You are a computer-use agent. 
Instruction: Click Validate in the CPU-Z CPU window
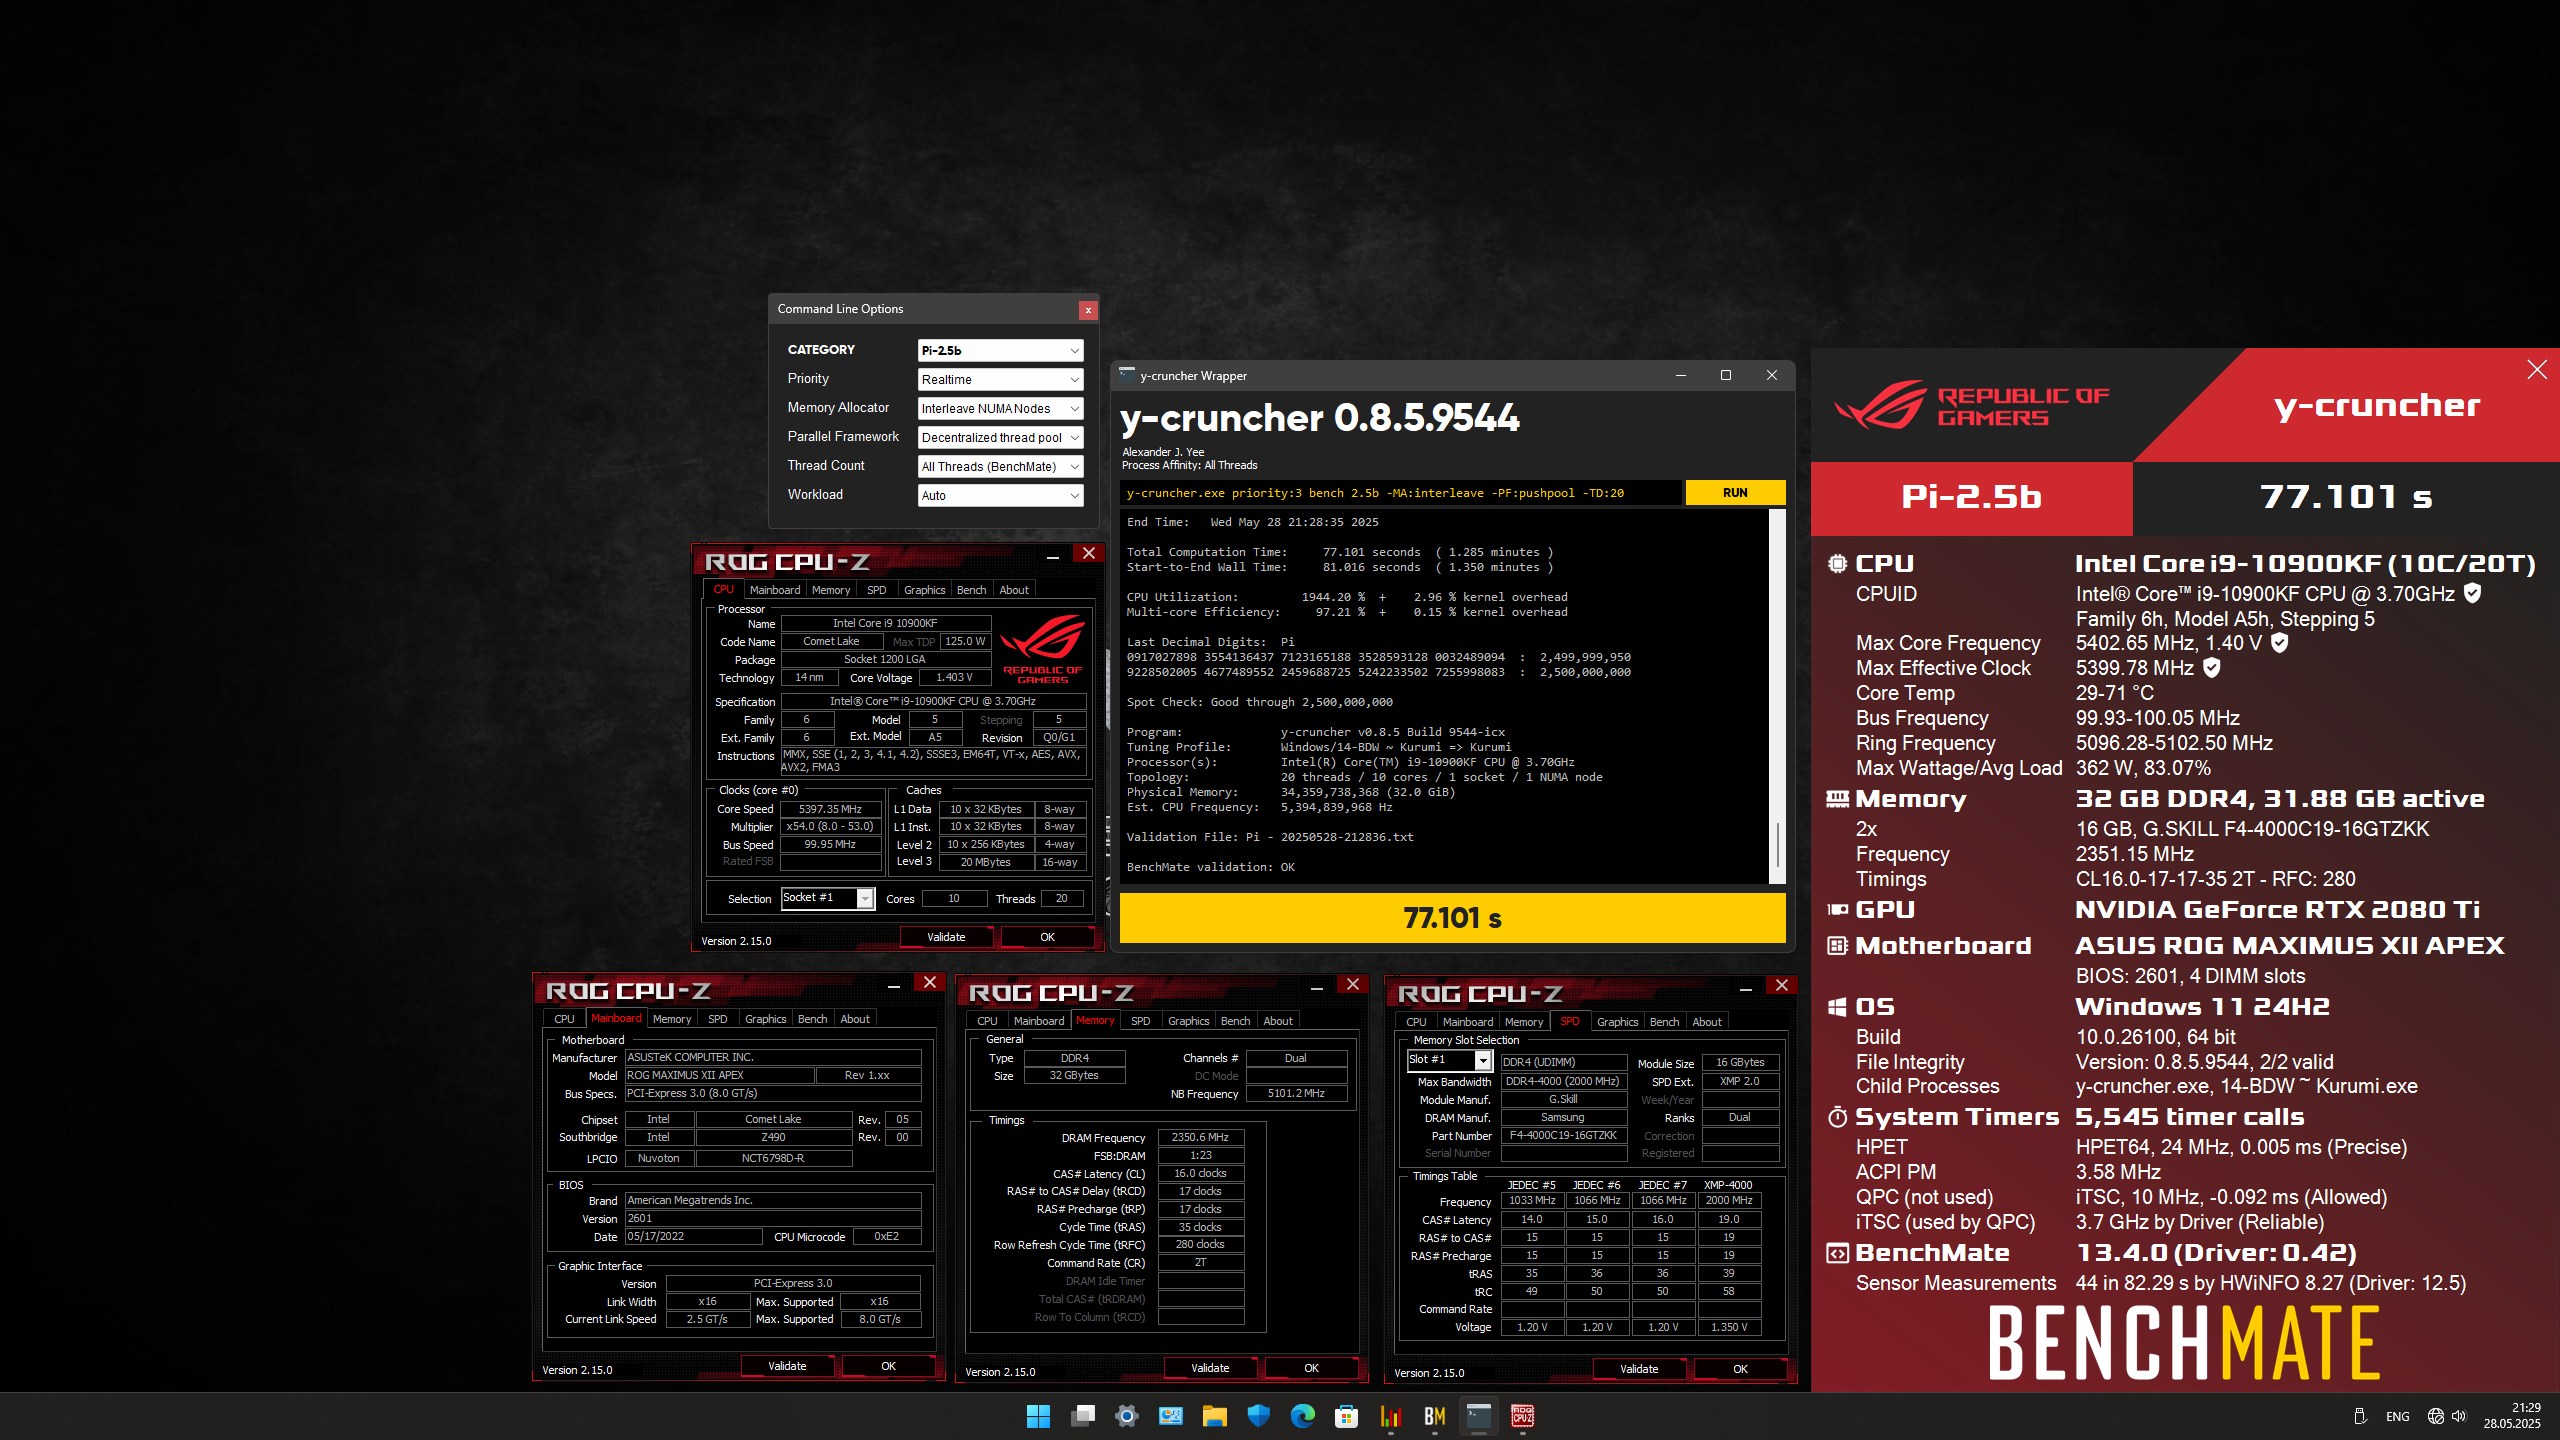(x=946, y=937)
